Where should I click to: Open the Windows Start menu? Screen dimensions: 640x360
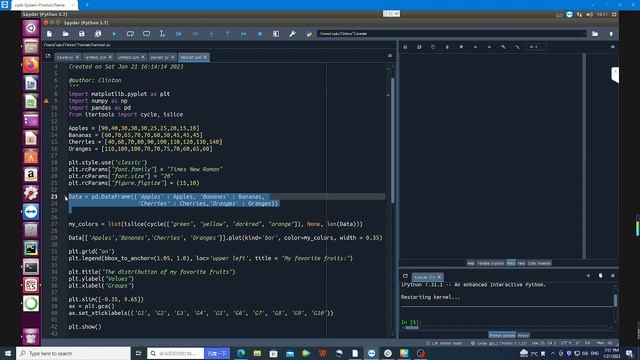(x=8, y=353)
